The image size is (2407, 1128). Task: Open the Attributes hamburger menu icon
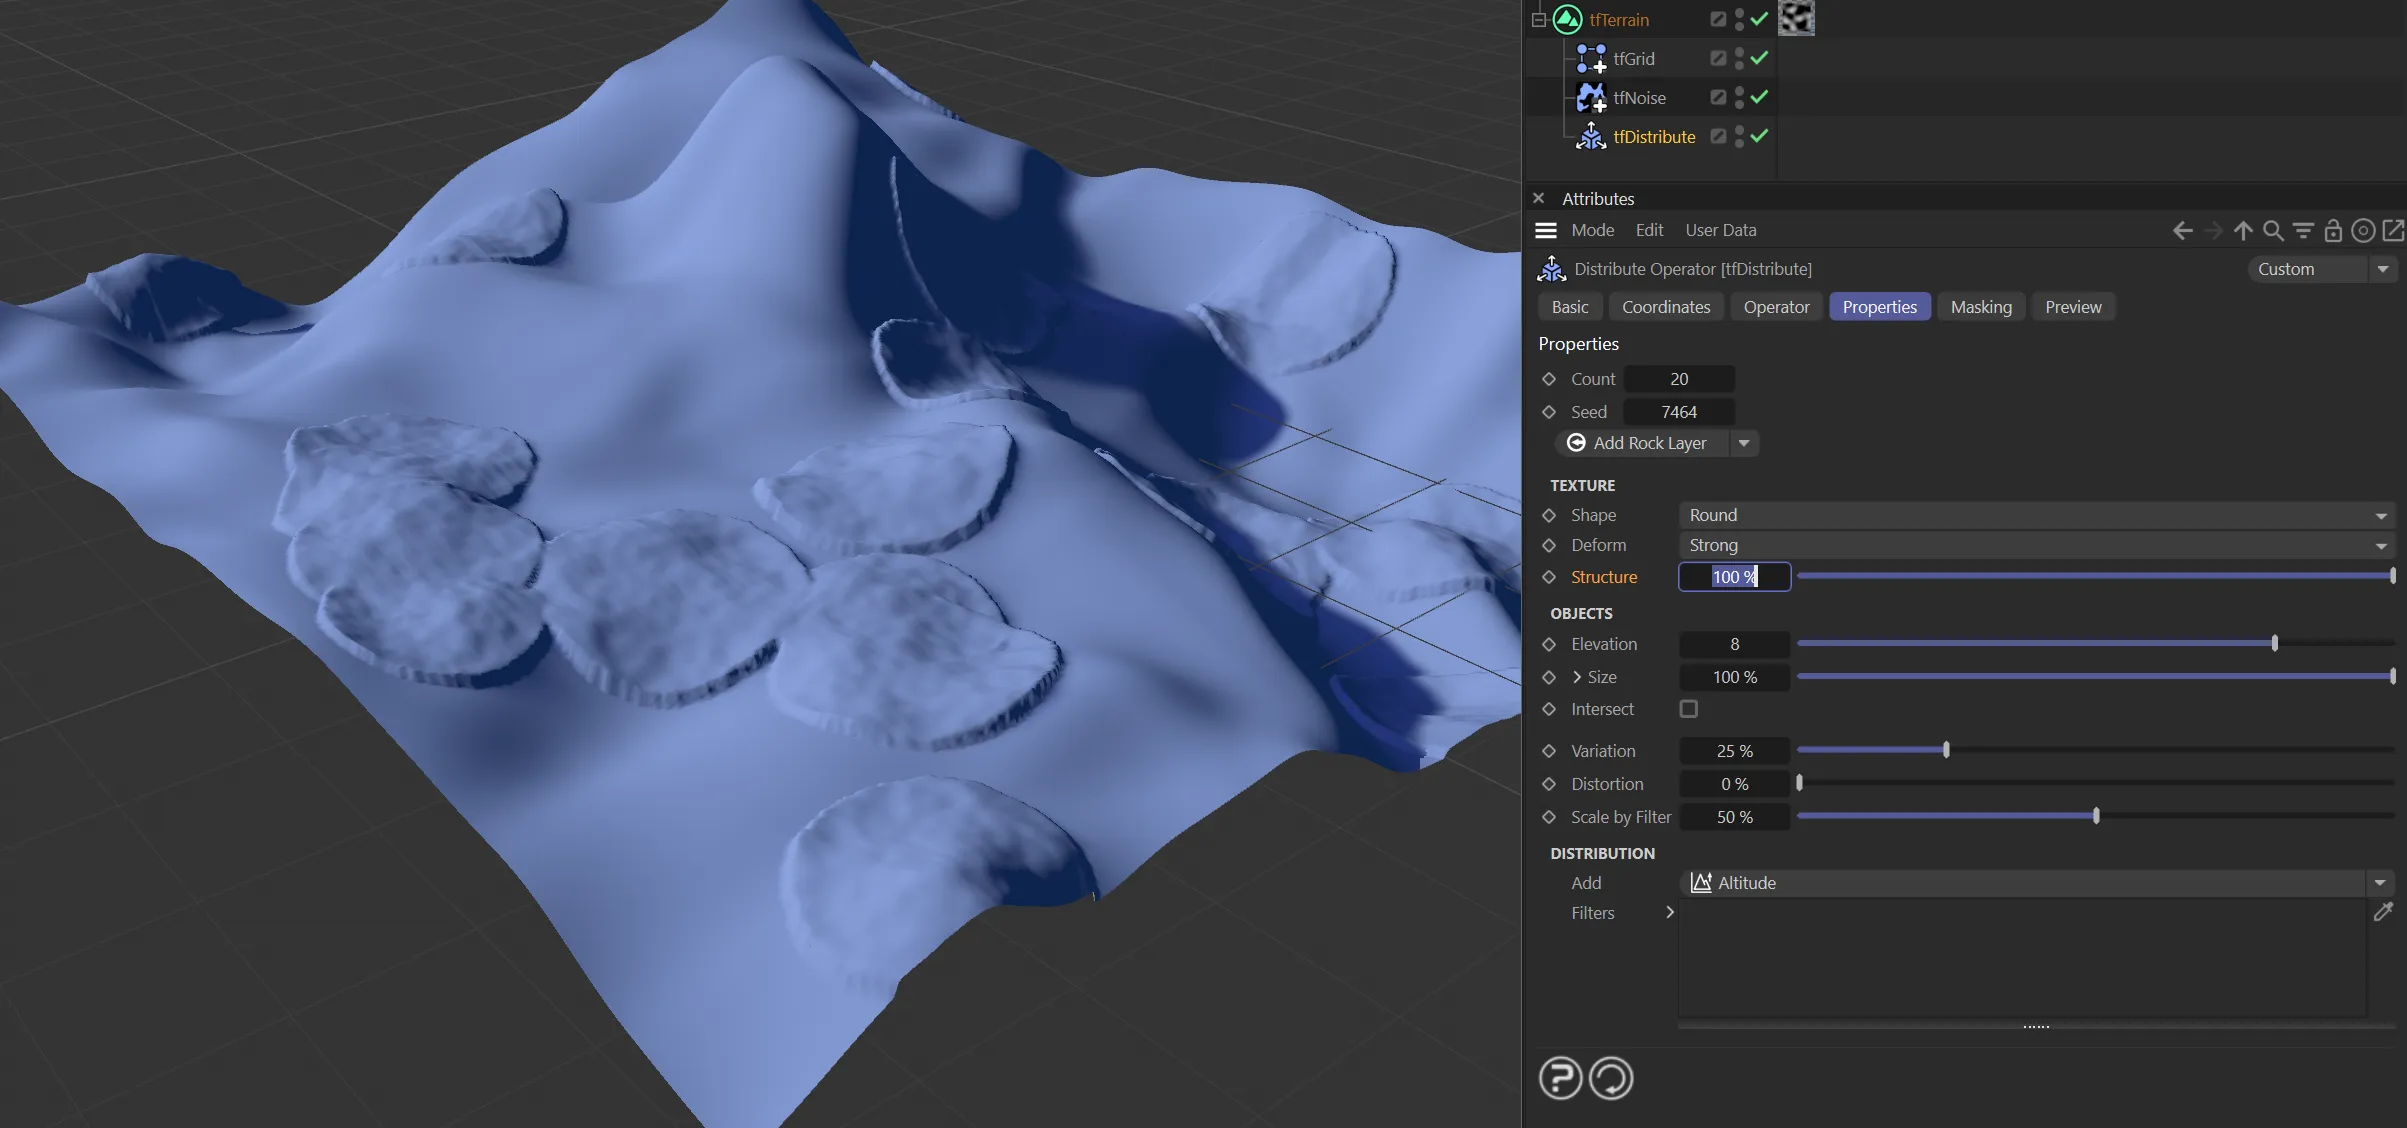1546,230
